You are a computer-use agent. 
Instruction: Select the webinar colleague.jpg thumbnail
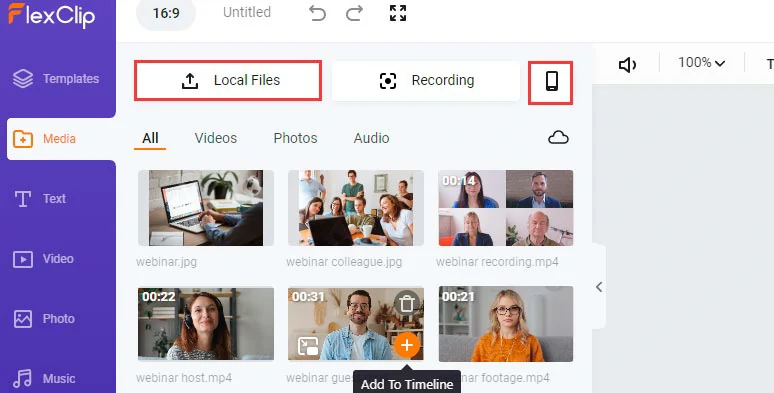point(356,208)
